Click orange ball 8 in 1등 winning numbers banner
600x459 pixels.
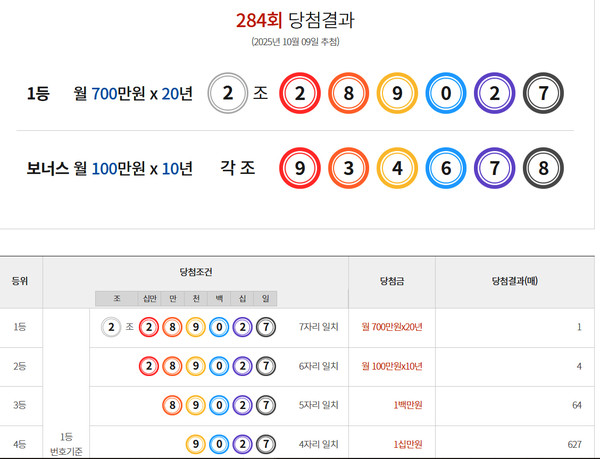point(348,93)
